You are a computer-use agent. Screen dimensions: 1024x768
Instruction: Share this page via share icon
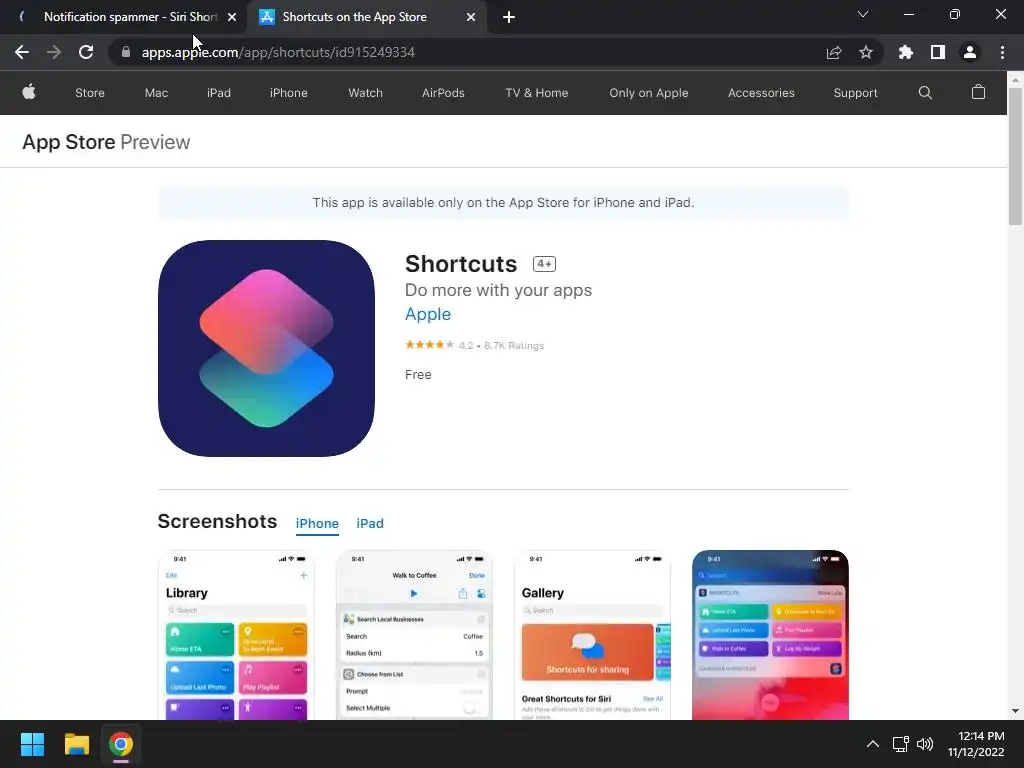(x=833, y=52)
